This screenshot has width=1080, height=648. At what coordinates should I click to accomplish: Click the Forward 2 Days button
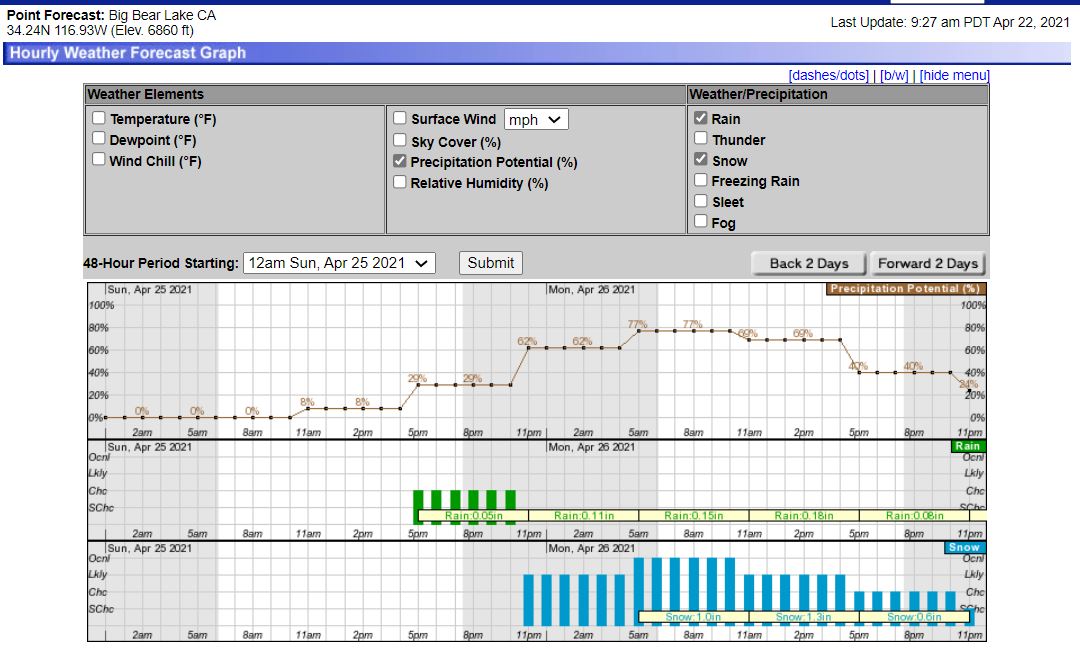point(927,264)
